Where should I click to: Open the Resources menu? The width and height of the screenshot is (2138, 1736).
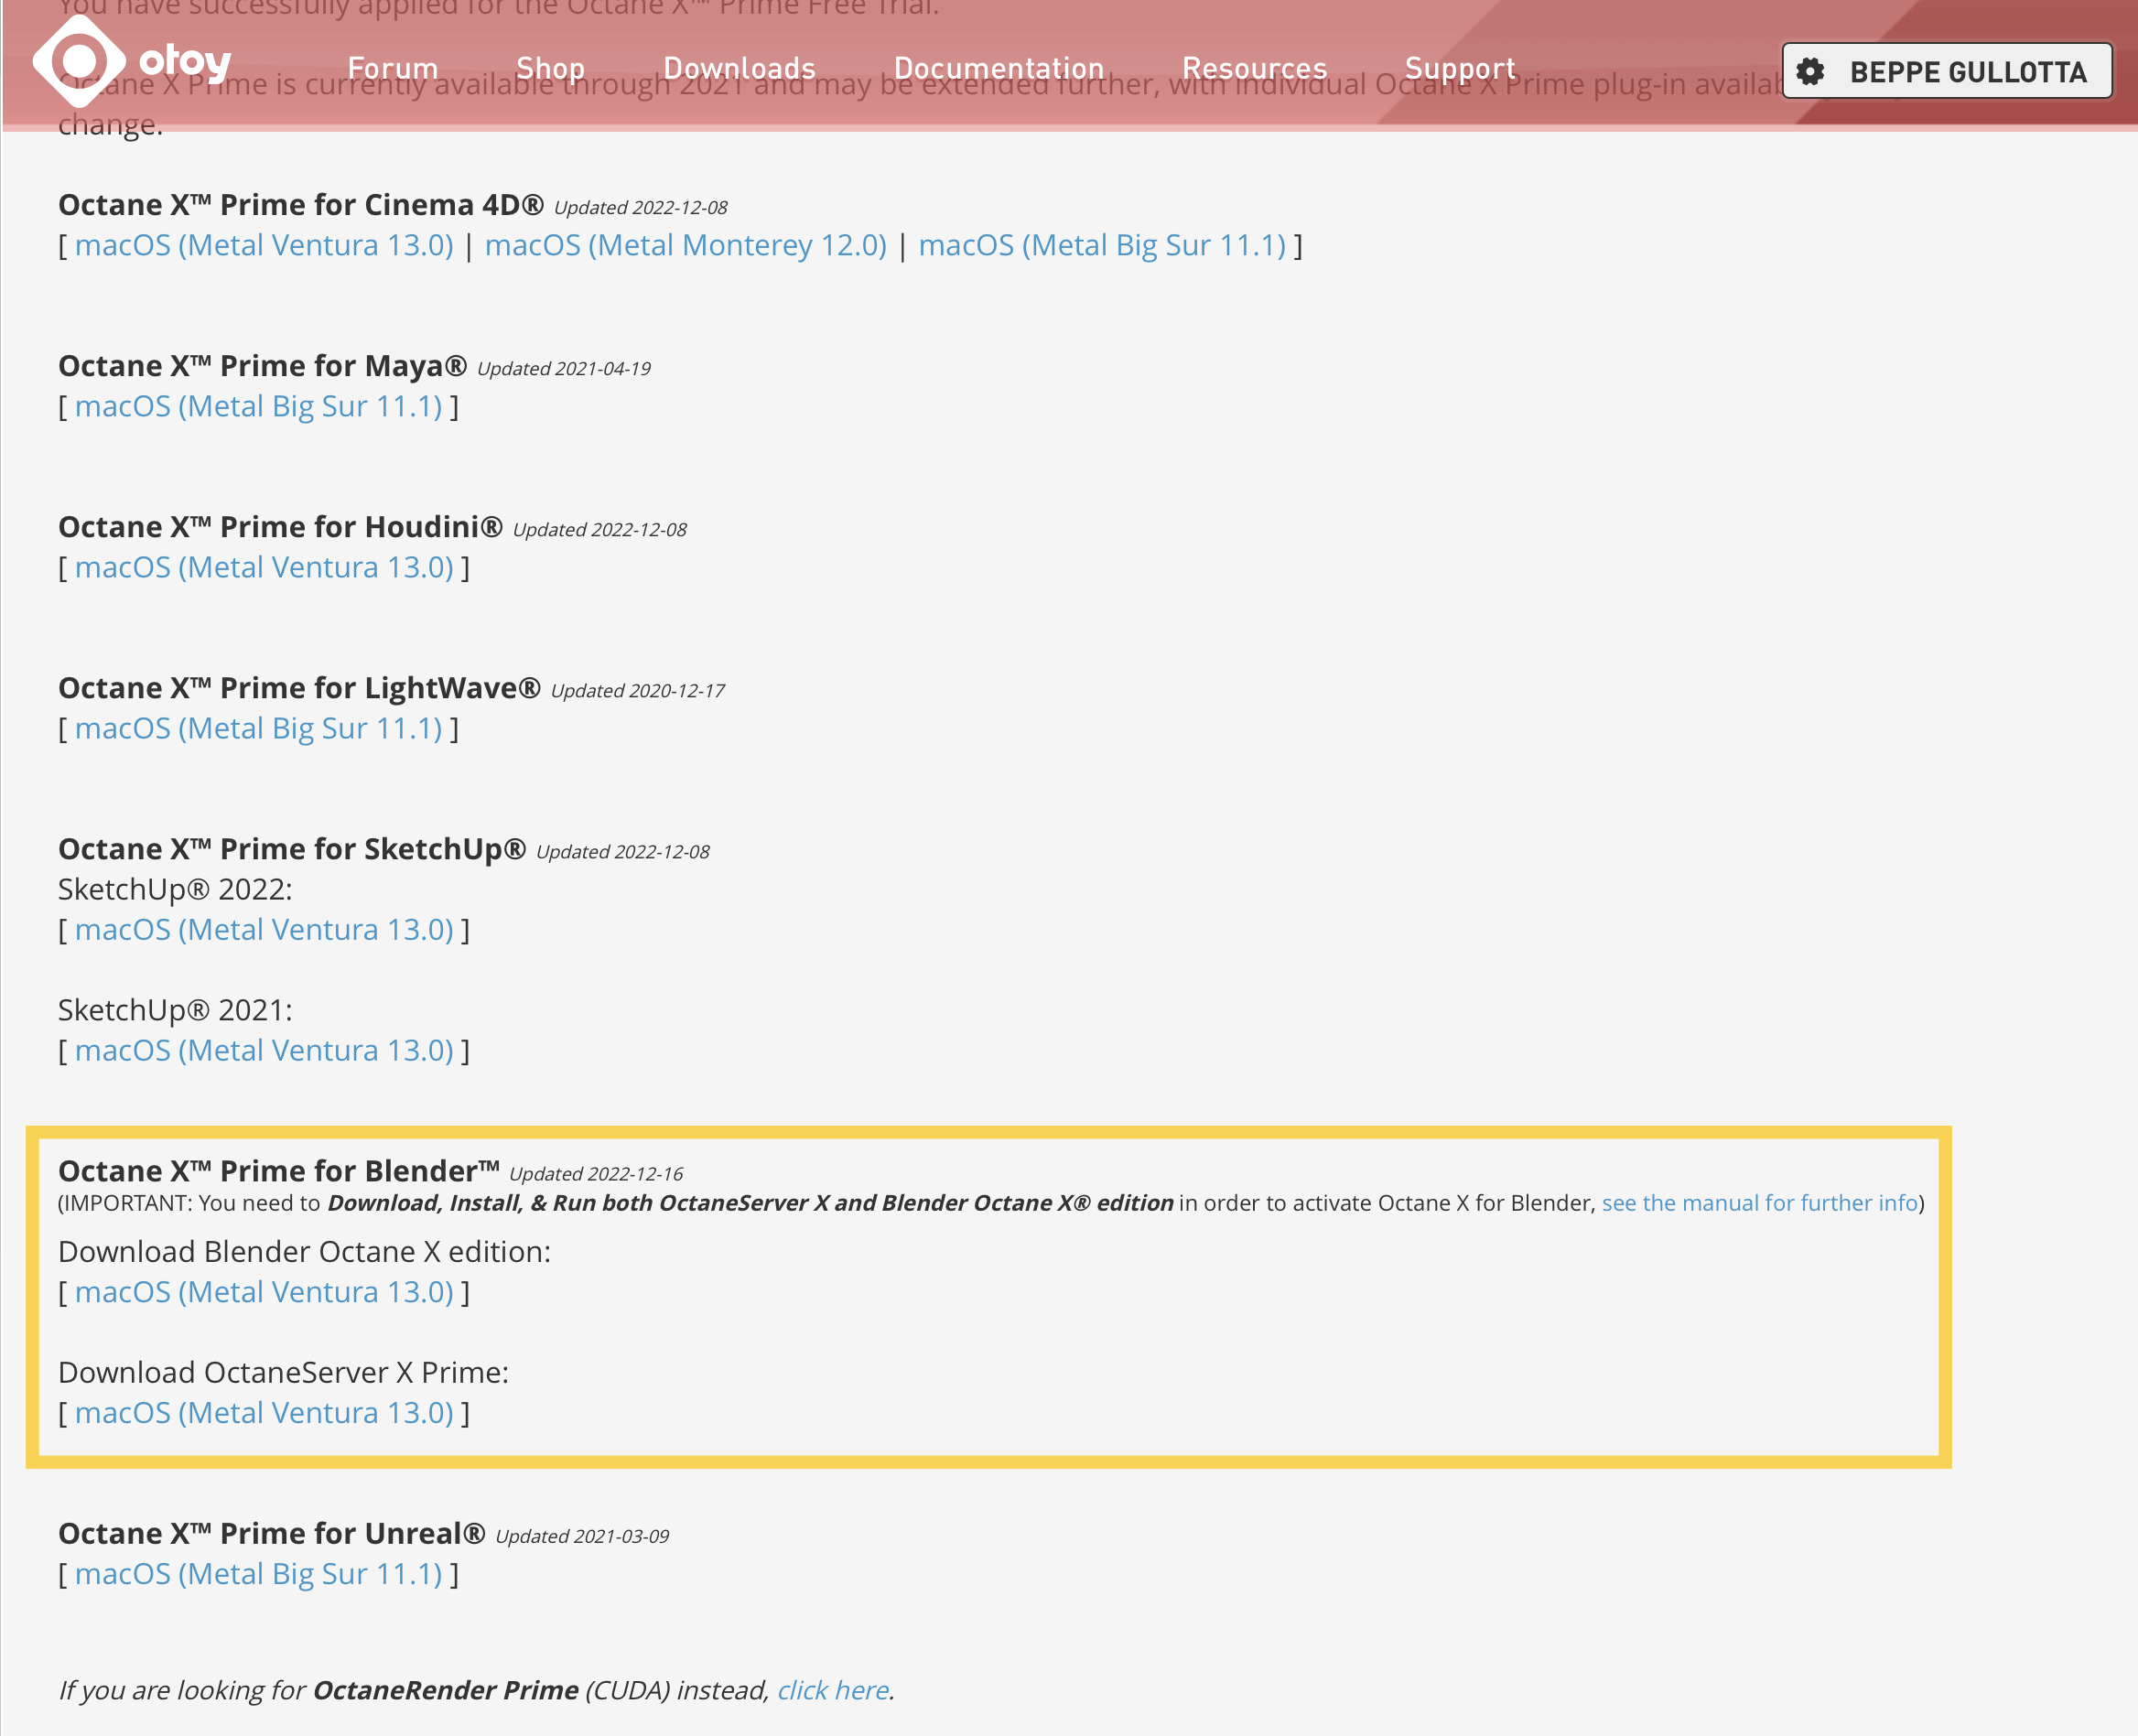point(1254,68)
